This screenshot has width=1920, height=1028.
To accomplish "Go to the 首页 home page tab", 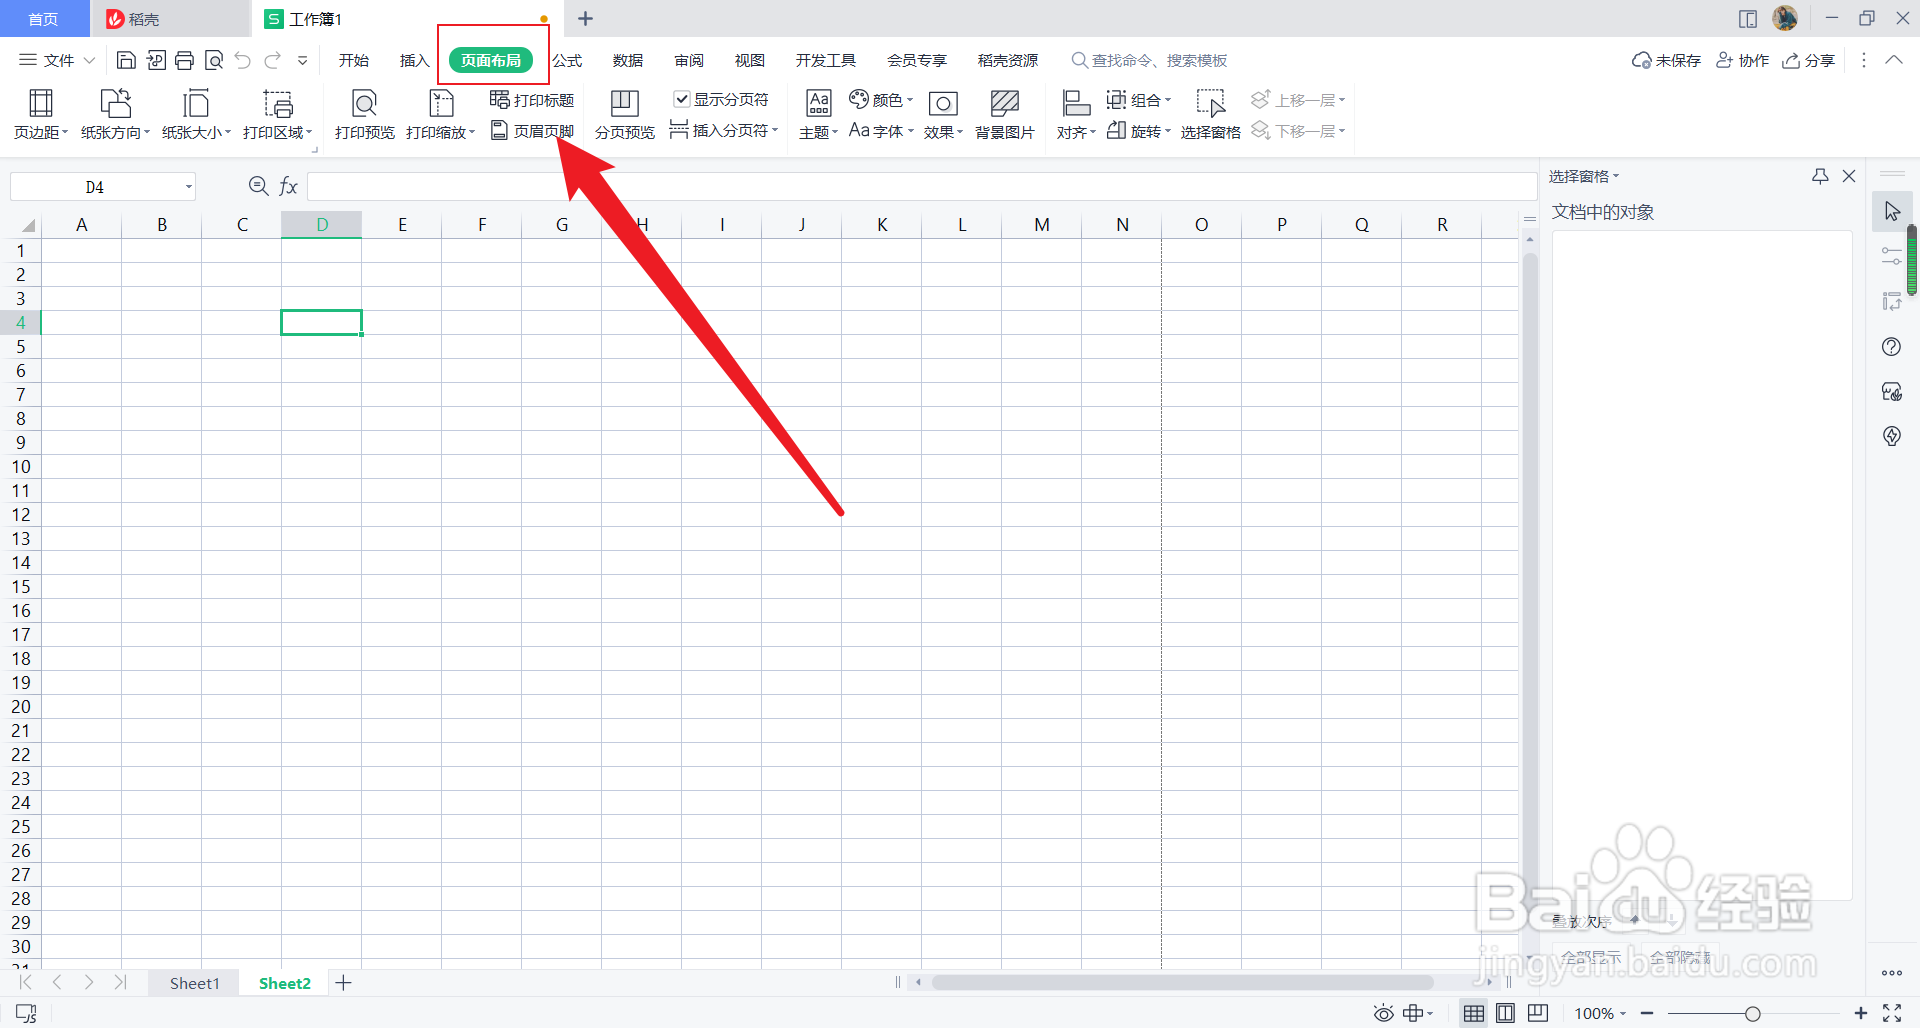I will coord(43,19).
